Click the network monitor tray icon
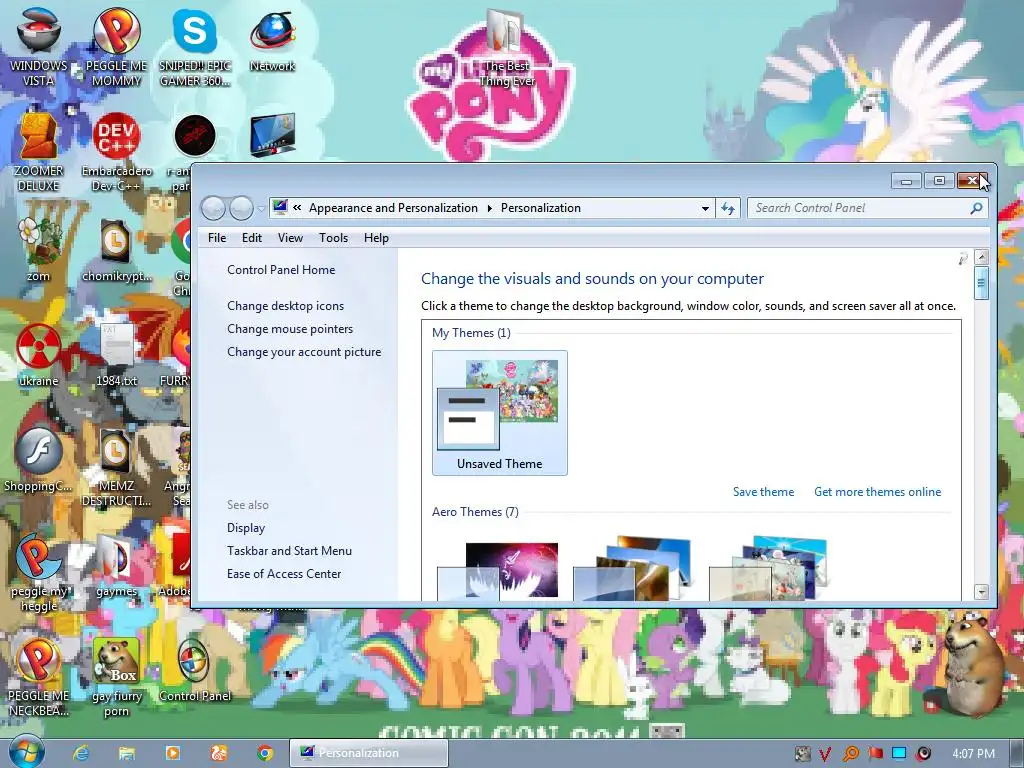Screen dimensions: 1024x768 [x=899, y=754]
